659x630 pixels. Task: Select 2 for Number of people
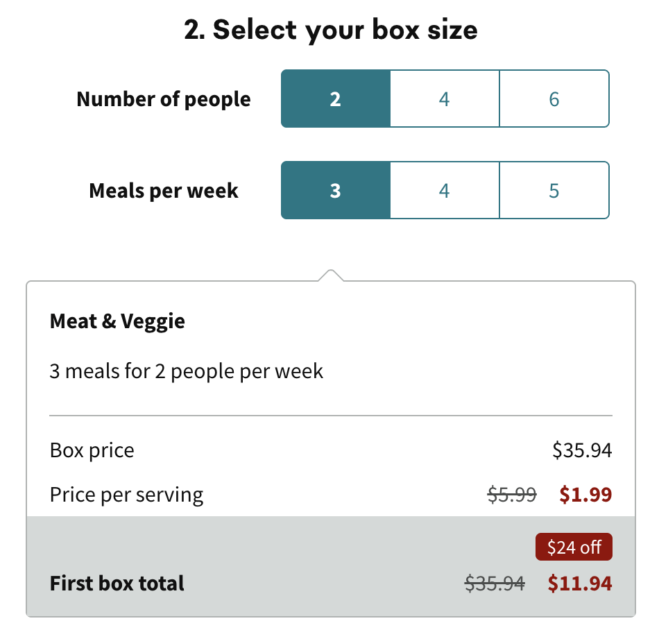point(335,99)
